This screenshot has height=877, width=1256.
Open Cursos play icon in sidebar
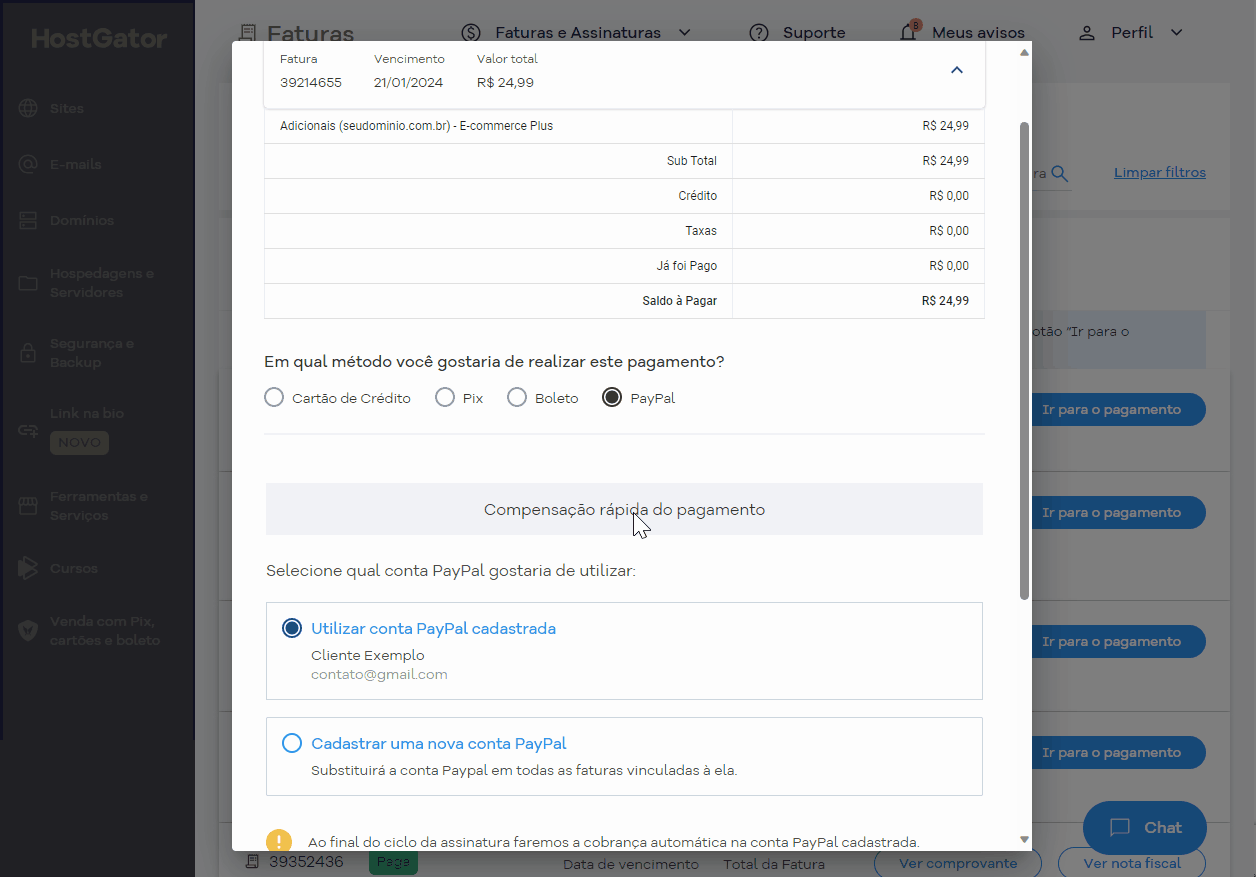click(x=28, y=568)
